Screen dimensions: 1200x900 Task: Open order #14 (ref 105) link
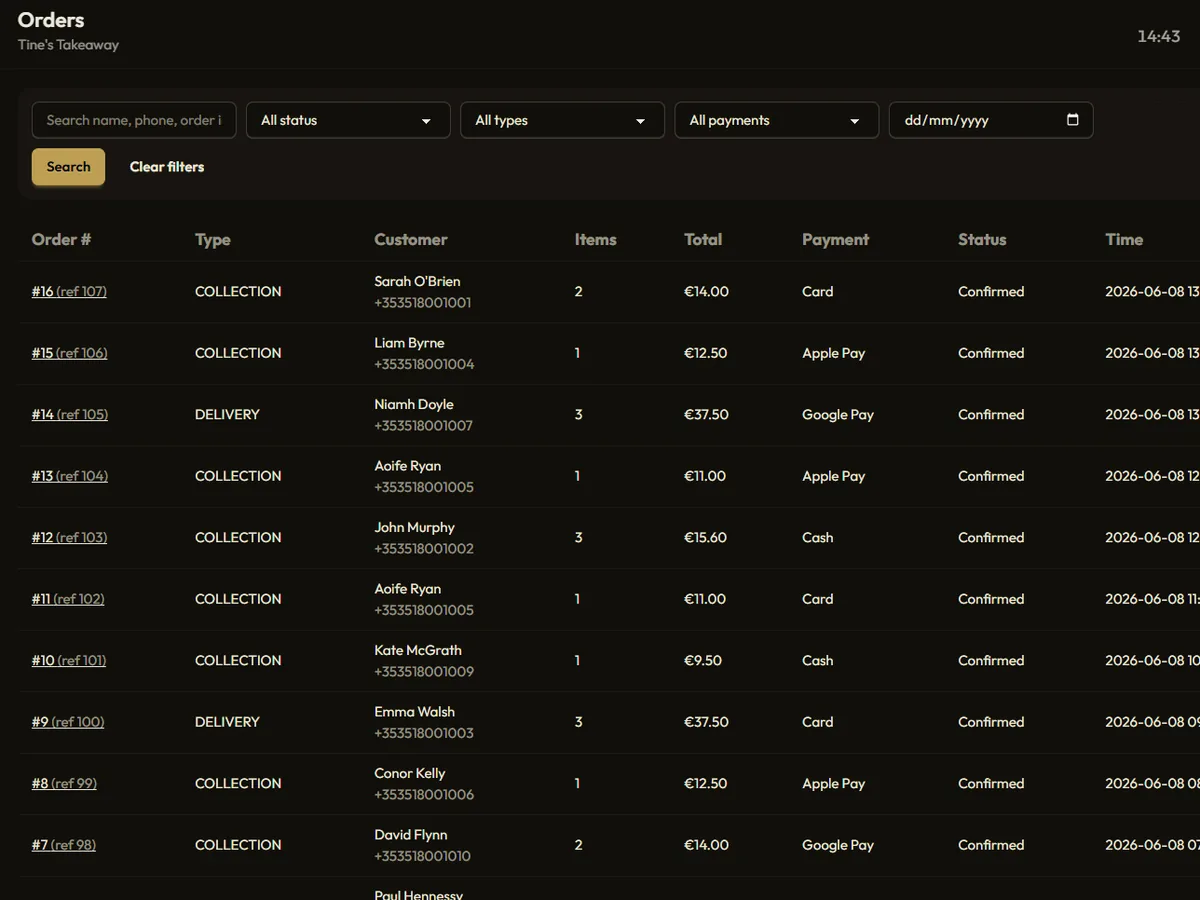click(x=70, y=415)
